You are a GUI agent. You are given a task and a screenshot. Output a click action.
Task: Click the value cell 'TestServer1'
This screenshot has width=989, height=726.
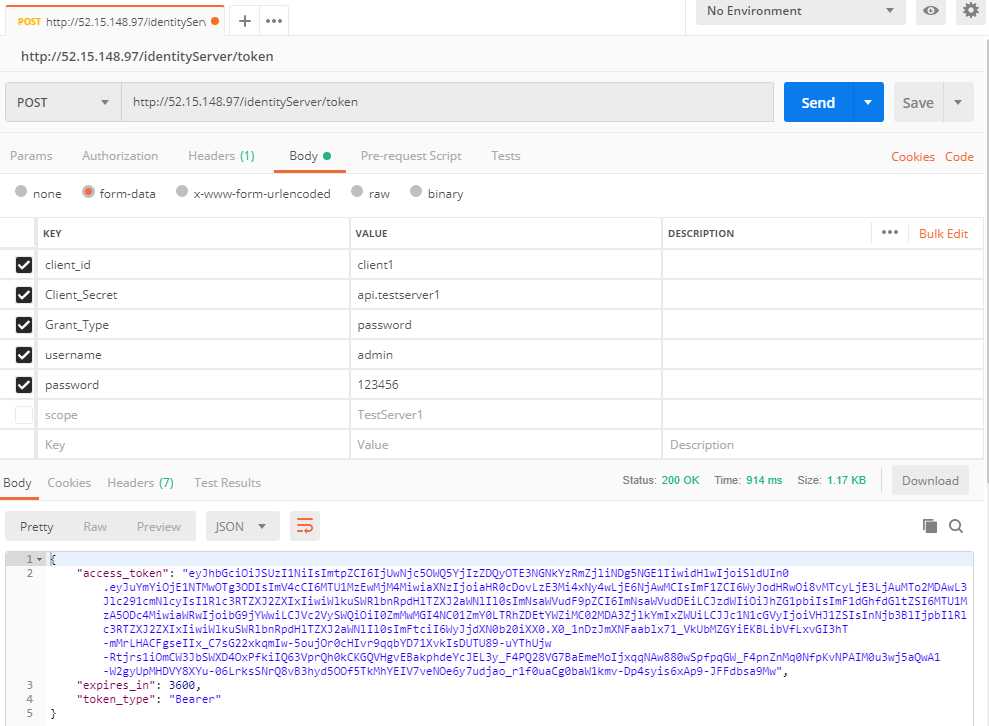[505, 415]
